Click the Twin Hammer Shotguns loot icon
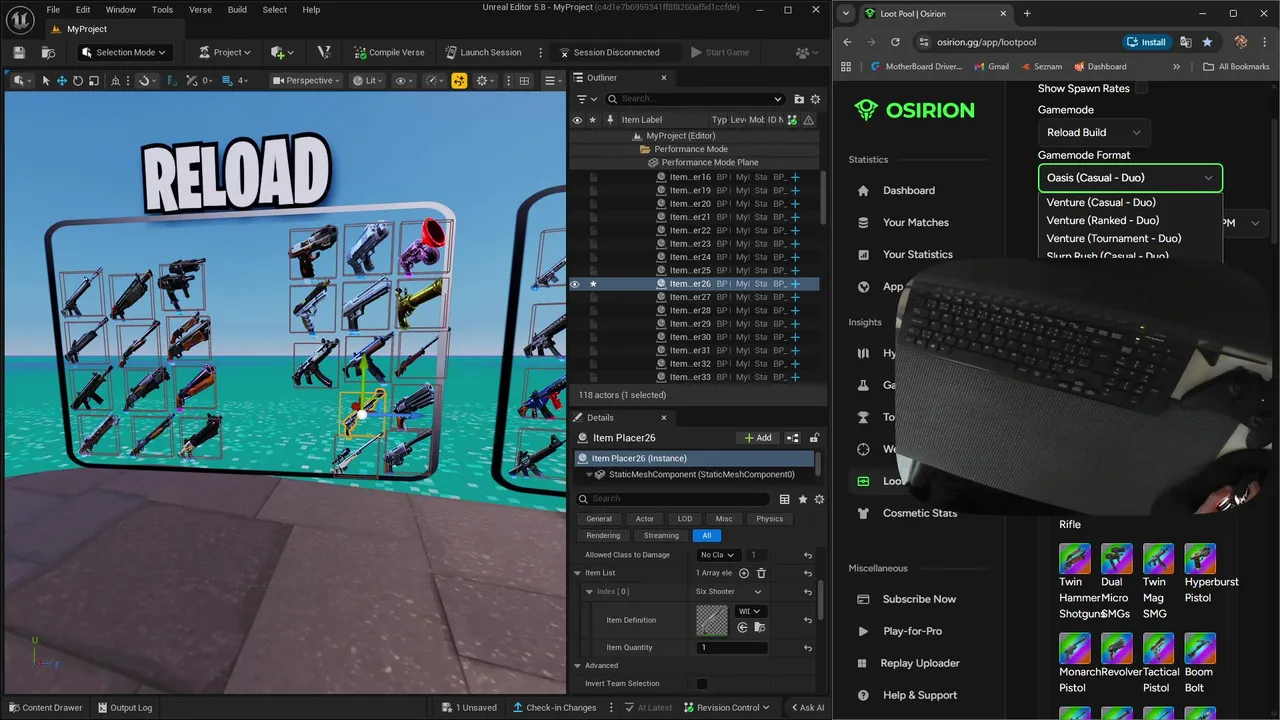1280x720 pixels. coord(1075,558)
